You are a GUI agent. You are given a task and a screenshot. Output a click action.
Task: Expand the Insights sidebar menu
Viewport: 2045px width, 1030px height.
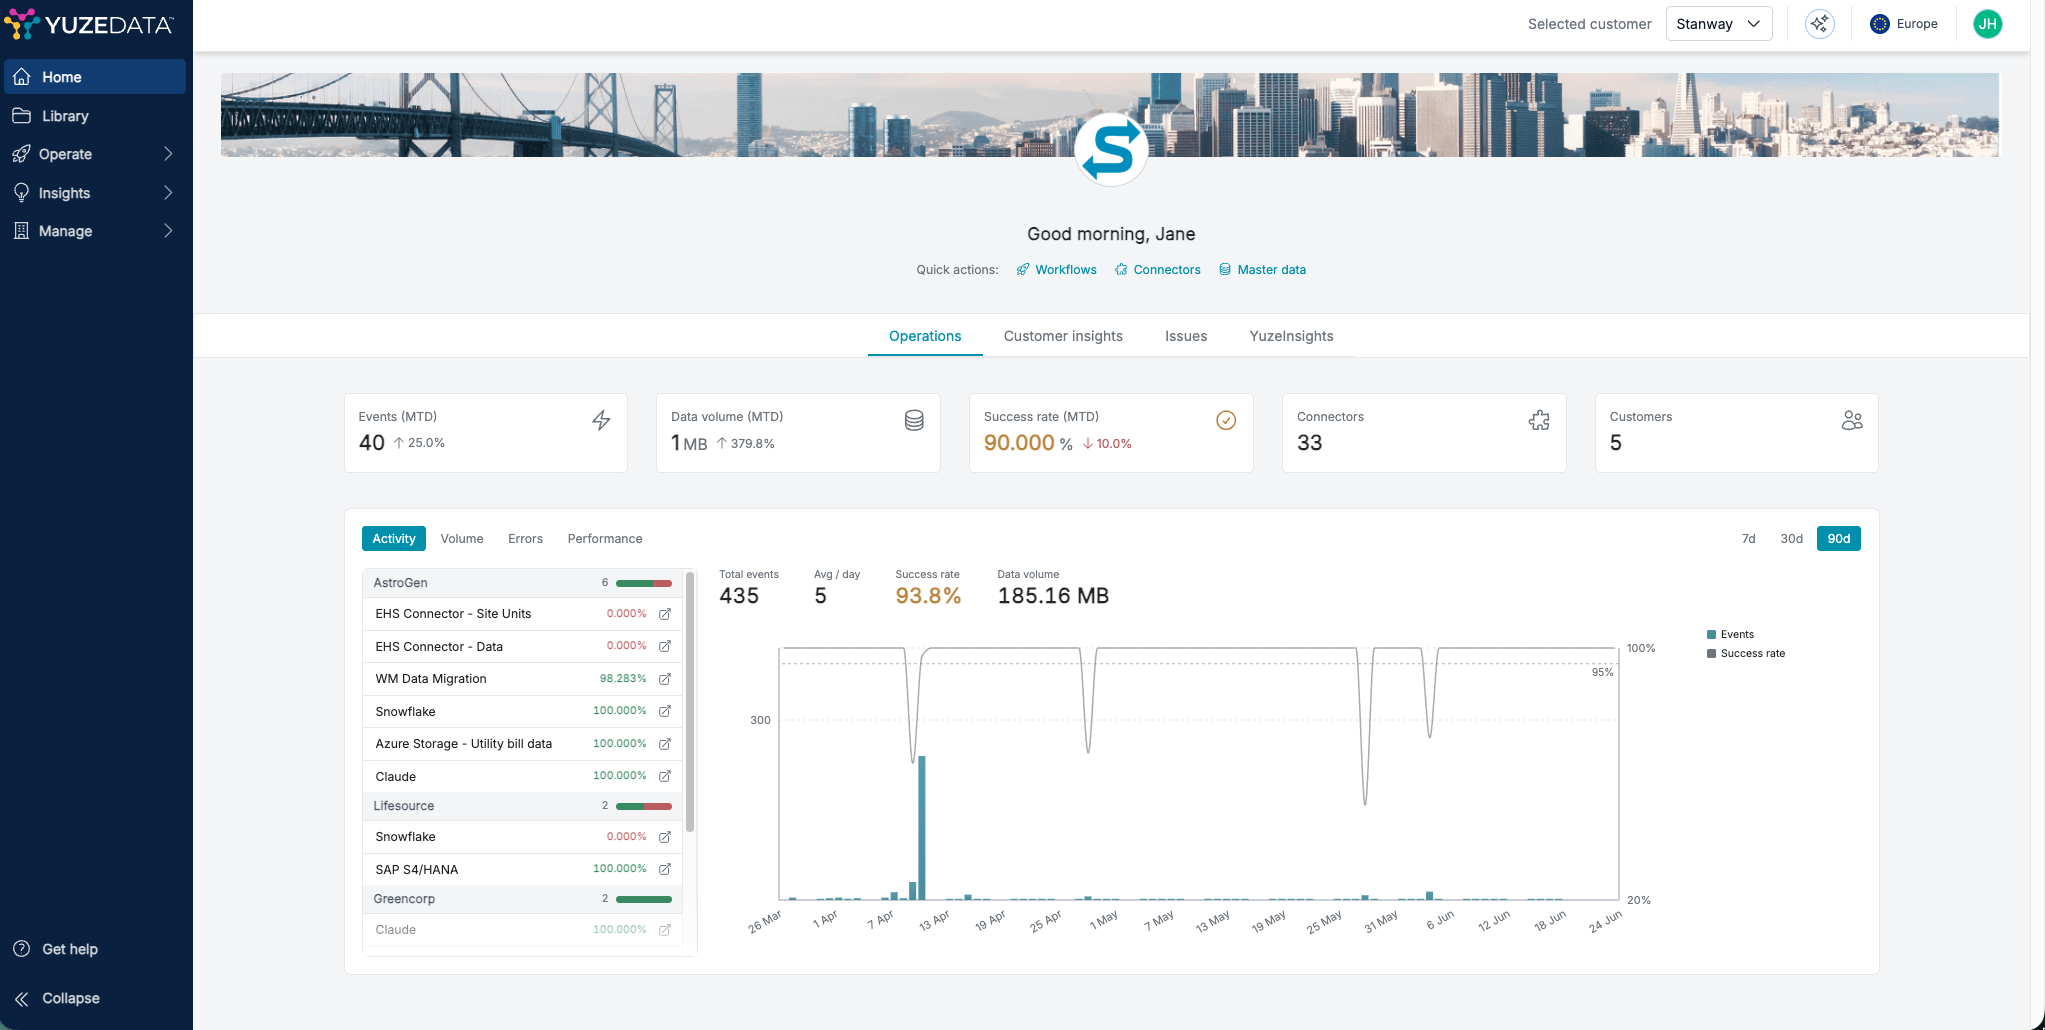pyautogui.click(x=93, y=193)
